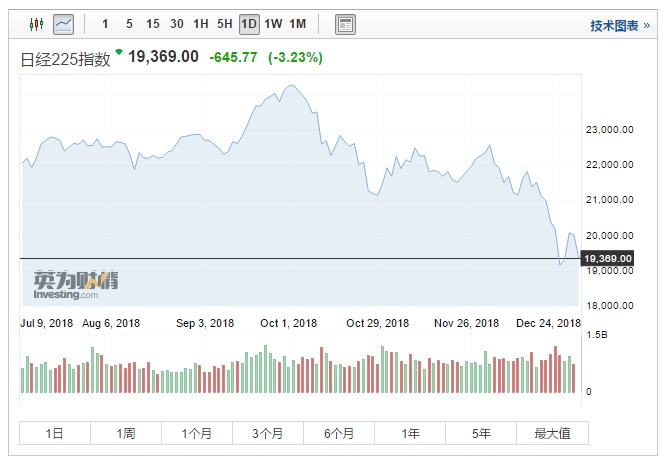Switch to the 5H interval
The width and height of the screenshot is (666, 462).
[x=225, y=23]
